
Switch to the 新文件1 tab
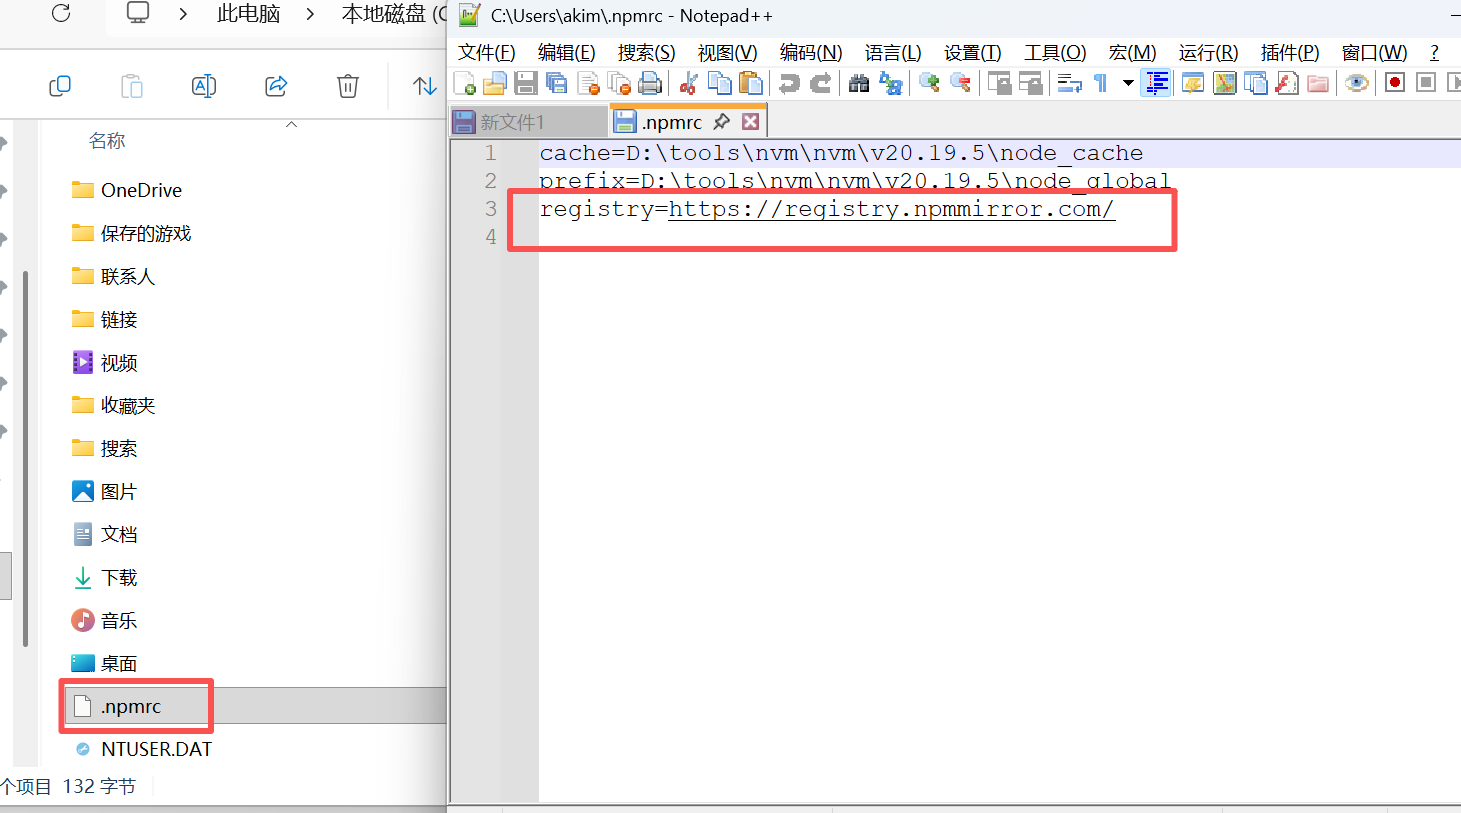(x=513, y=122)
